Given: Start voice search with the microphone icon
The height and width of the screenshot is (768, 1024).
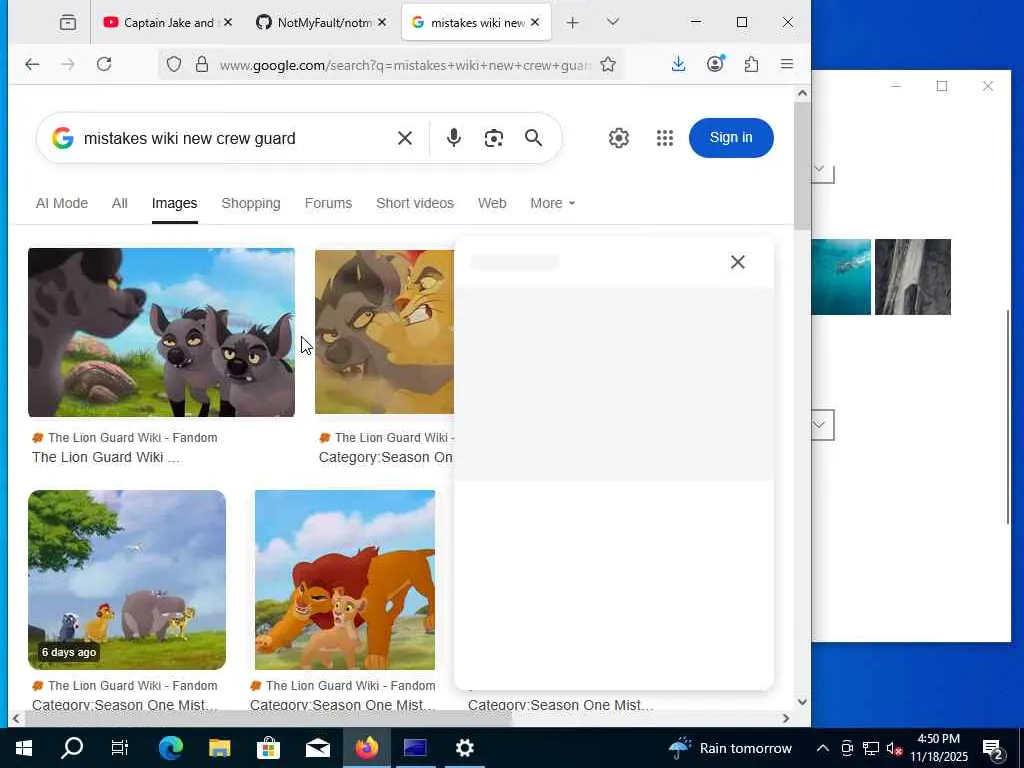Looking at the screenshot, I should pos(454,138).
